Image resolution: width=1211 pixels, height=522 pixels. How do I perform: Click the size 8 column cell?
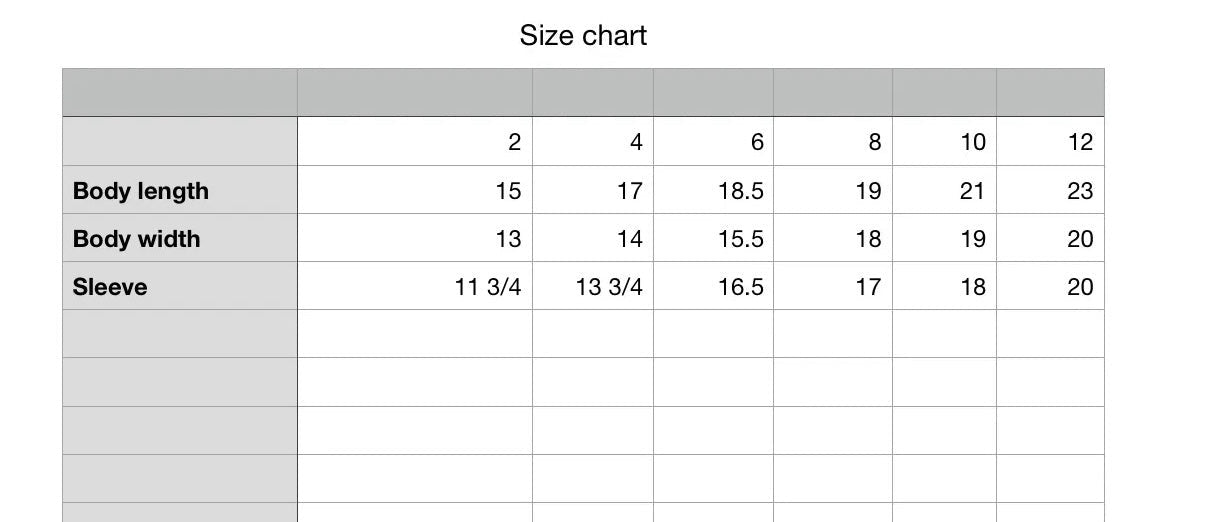coord(833,142)
